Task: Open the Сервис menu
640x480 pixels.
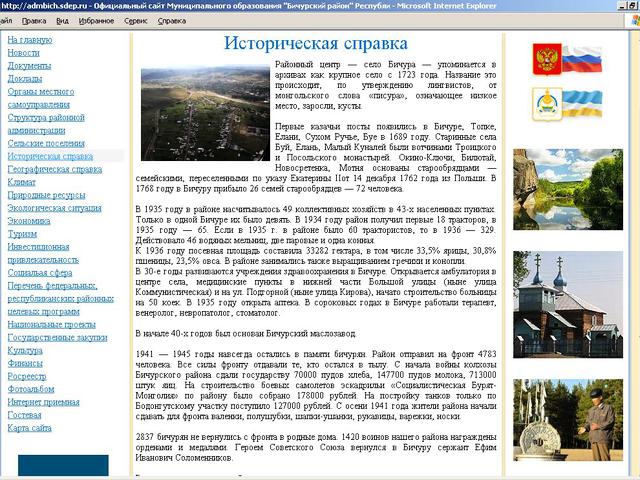Action: [136, 21]
